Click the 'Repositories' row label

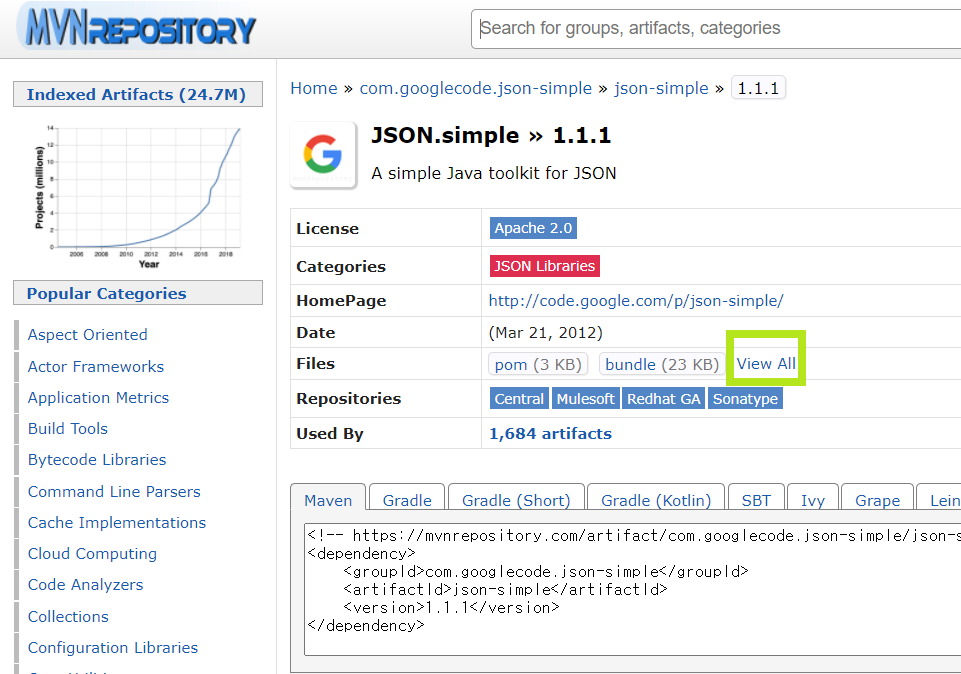coord(349,398)
